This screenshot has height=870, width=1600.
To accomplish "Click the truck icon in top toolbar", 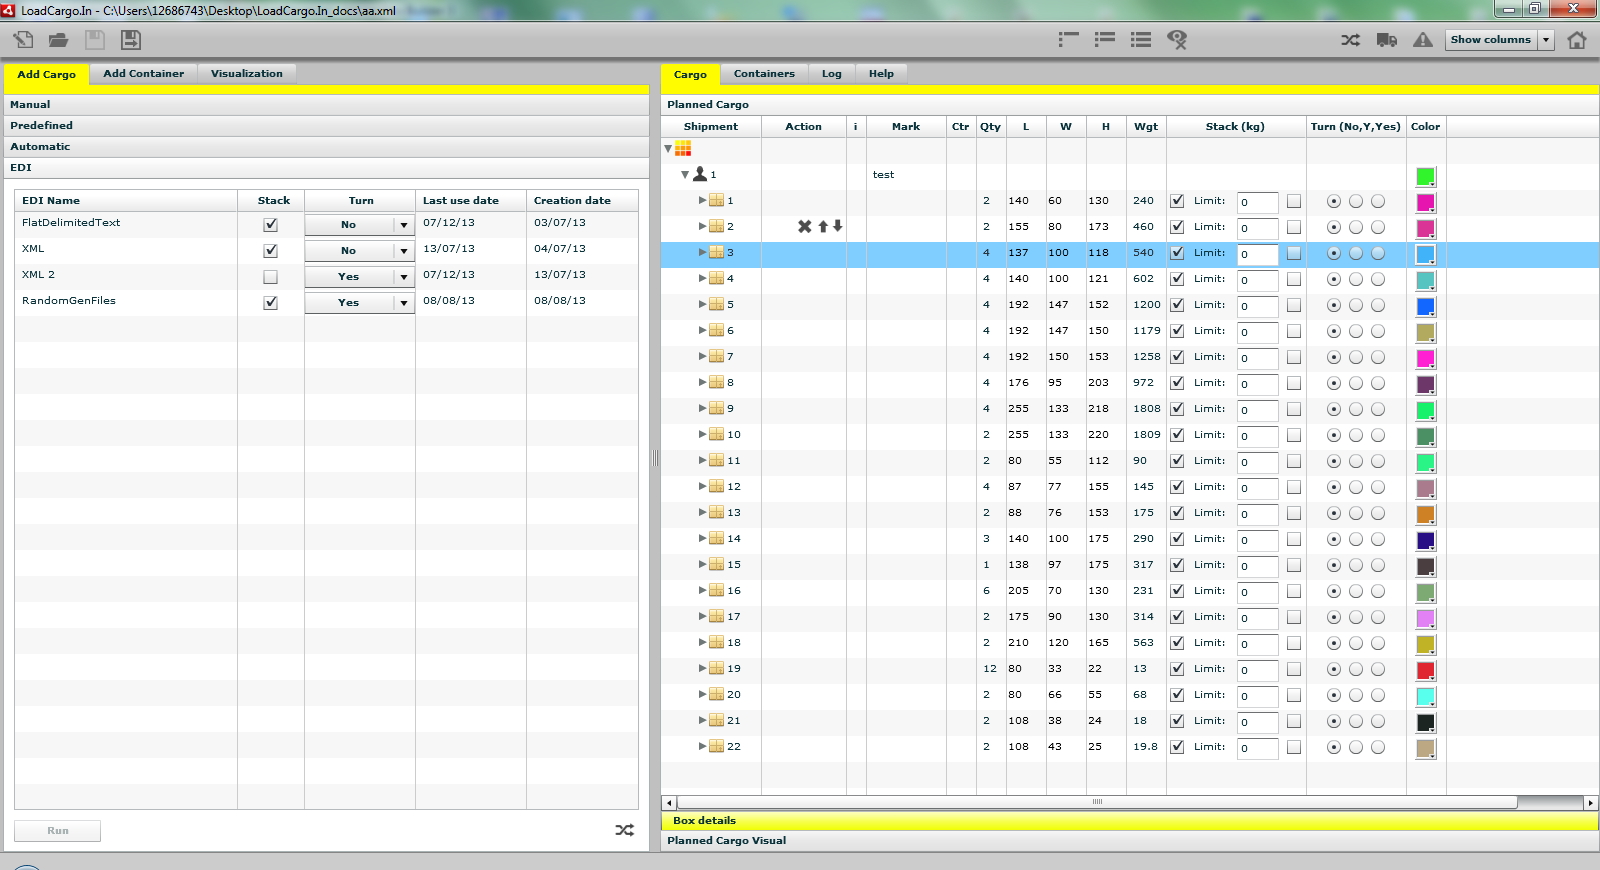I will (x=1386, y=40).
